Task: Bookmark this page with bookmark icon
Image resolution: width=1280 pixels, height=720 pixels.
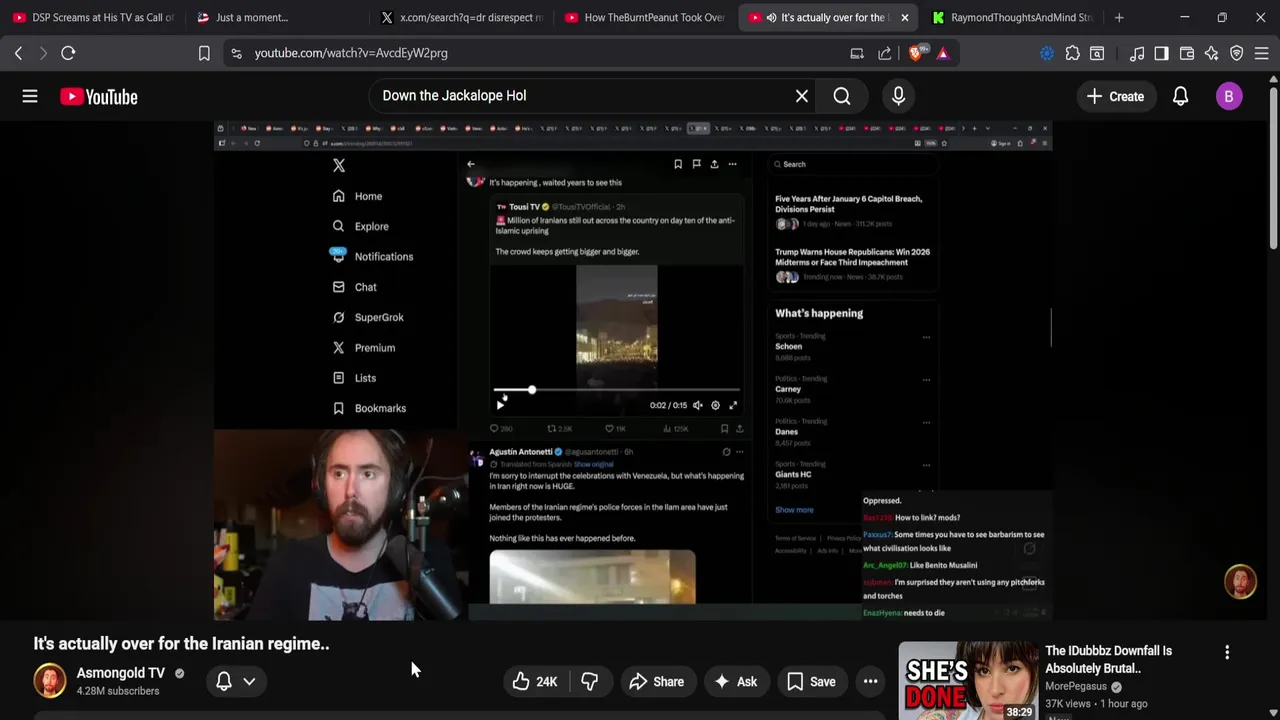Action: [204, 53]
